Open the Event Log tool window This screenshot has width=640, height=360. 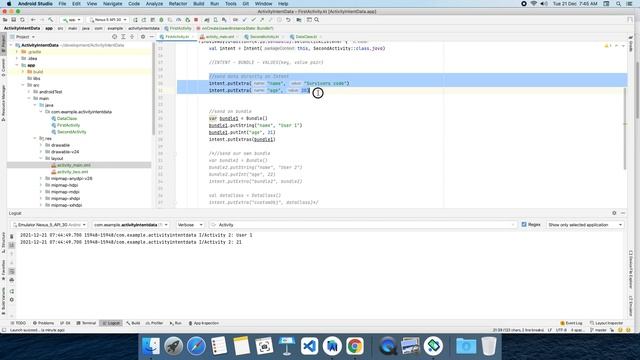(571, 323)
